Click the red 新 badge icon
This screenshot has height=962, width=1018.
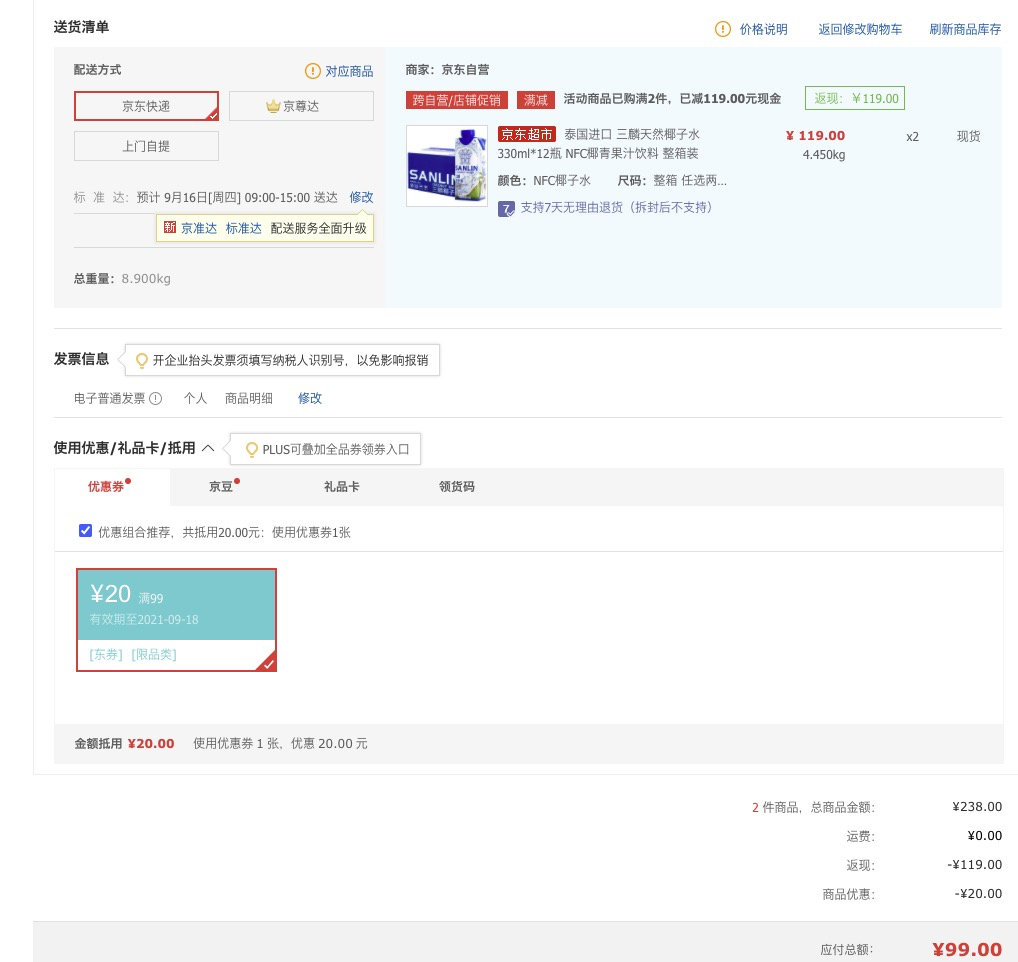170,227
